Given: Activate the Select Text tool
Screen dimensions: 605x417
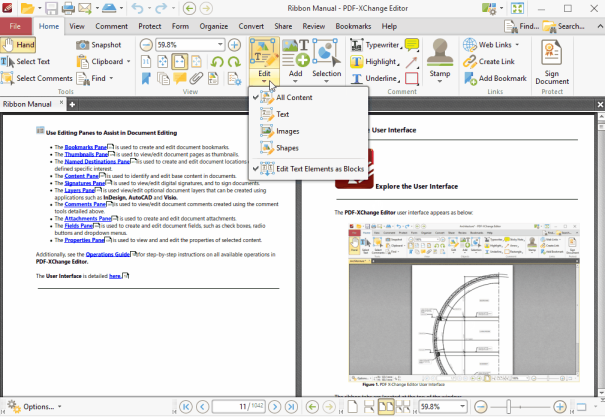Looking at the screenshot, I should [x=25, y=61].
